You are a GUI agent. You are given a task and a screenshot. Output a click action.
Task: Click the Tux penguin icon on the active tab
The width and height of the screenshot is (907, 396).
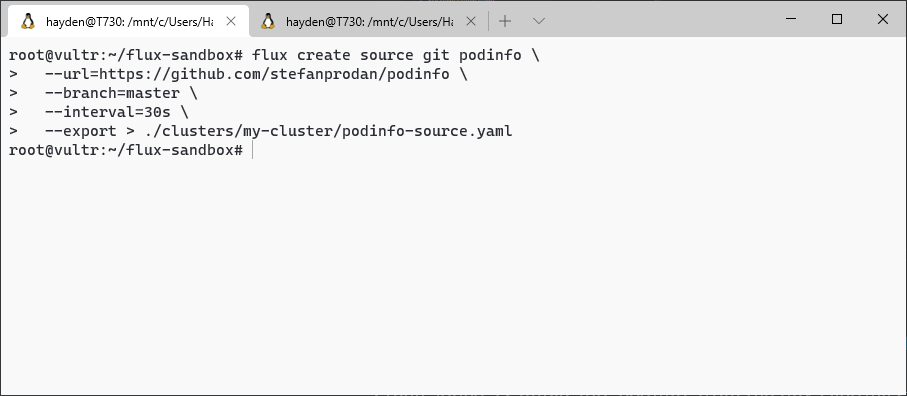27,21
